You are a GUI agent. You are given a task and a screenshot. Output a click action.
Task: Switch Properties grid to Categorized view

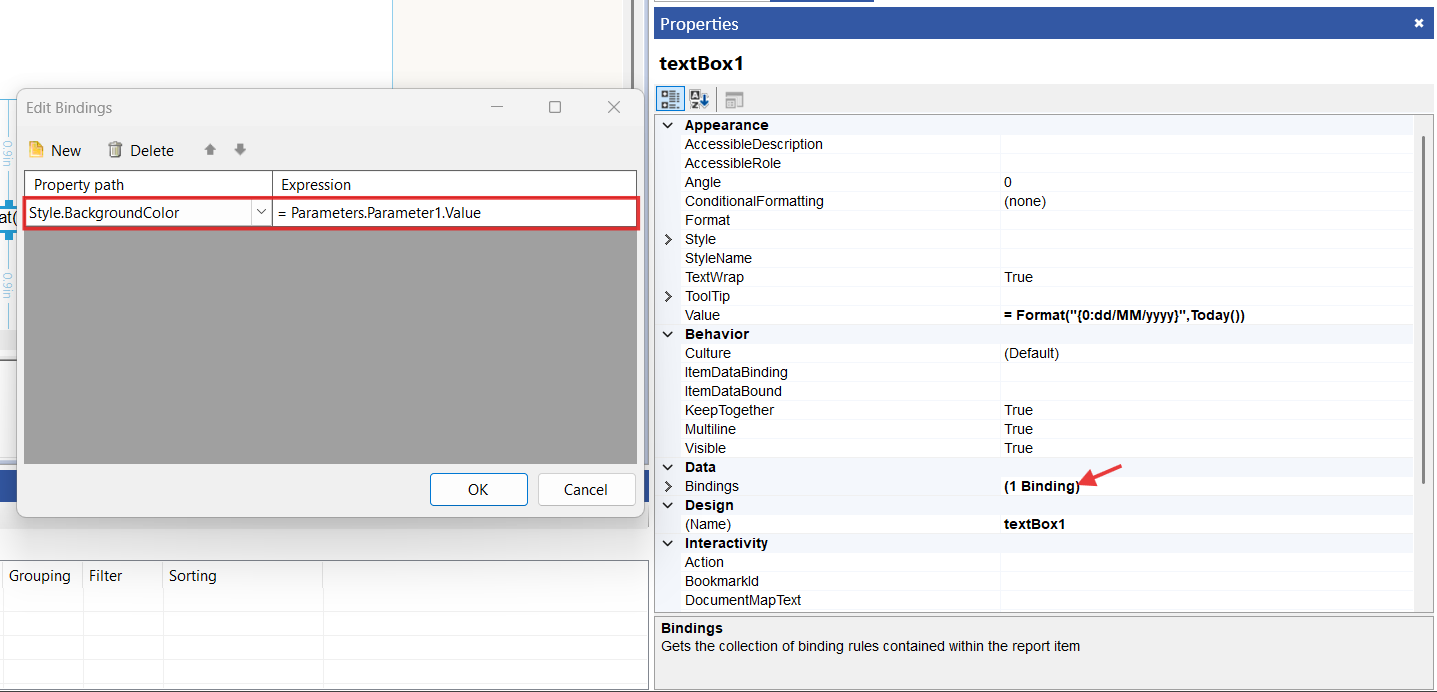pyautogui.click(x=670, y=99)
